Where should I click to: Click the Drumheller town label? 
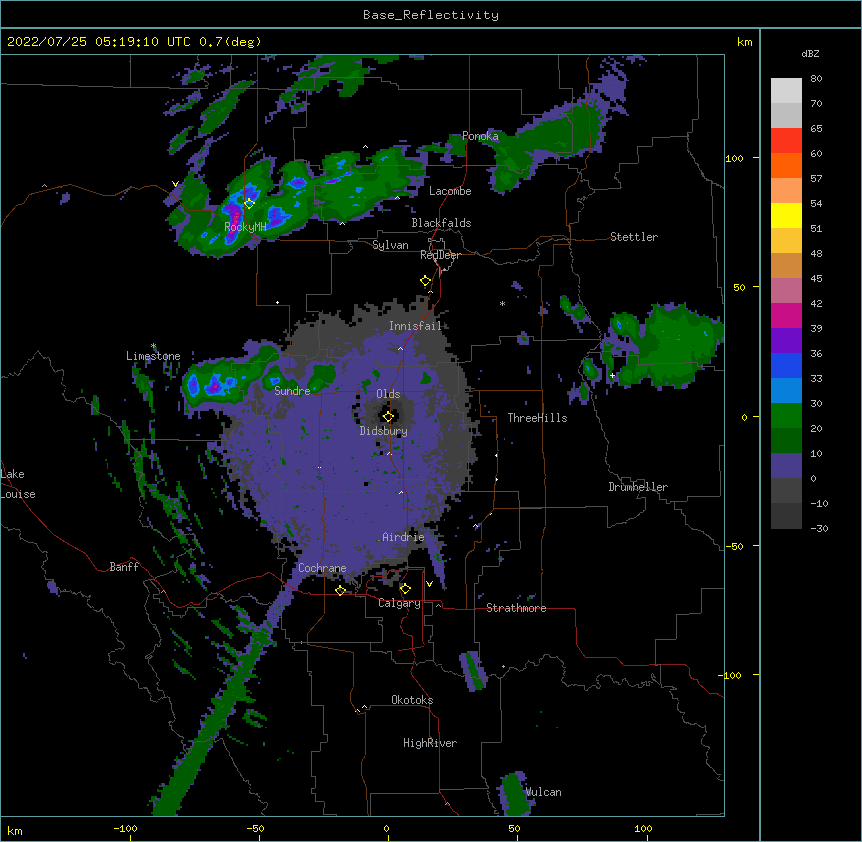click(x=638, y=487)
